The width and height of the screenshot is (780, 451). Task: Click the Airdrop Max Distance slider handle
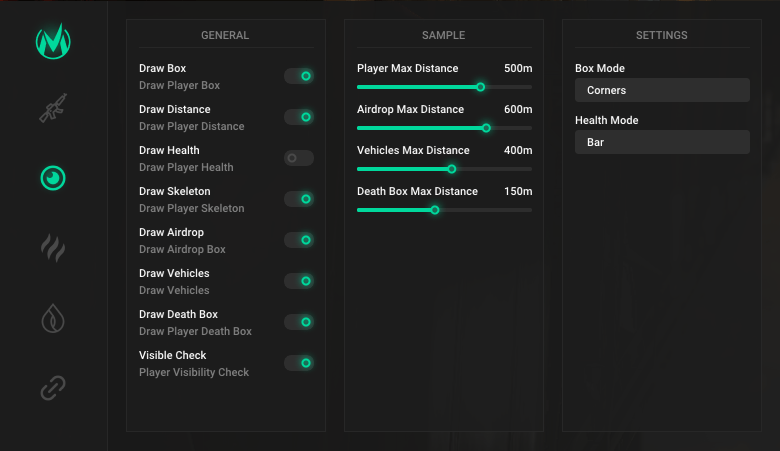(486, 128)
